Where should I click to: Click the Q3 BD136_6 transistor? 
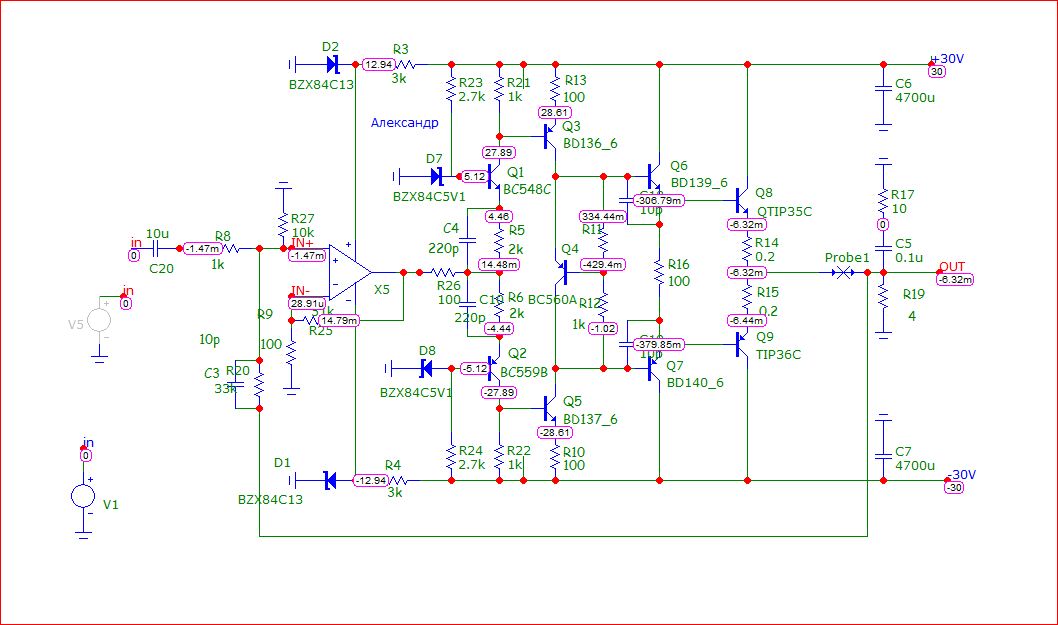550,136
